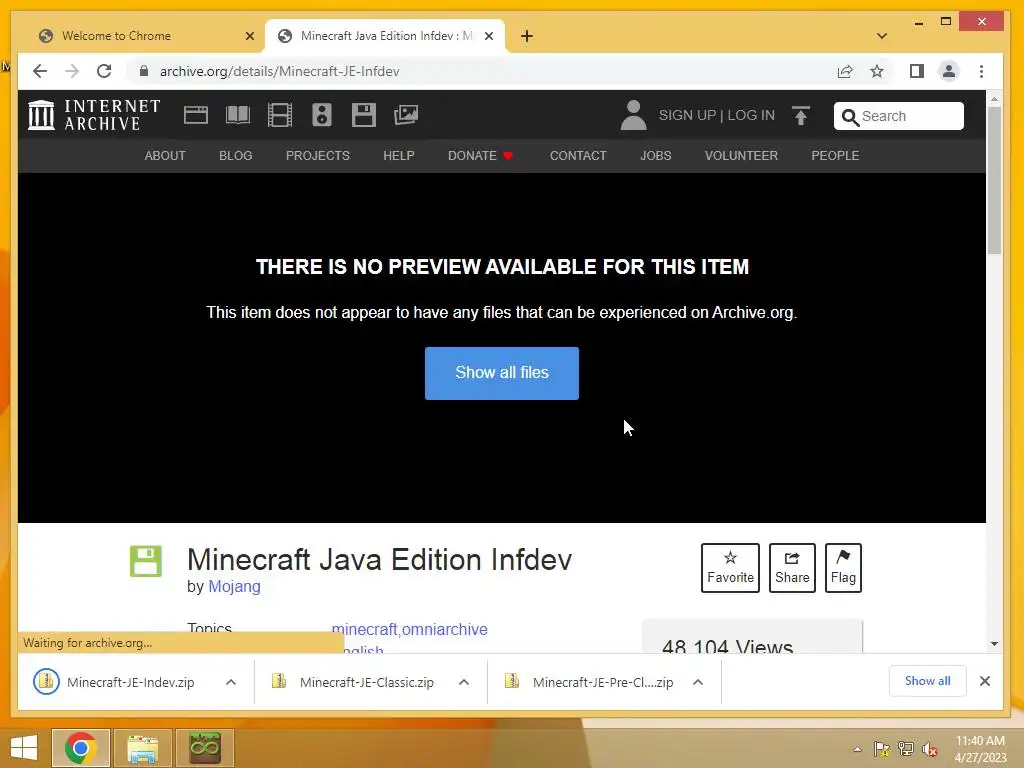Open the CONTACT menu item
This screenshot has width=1024, height=768.
coord(578,155)
